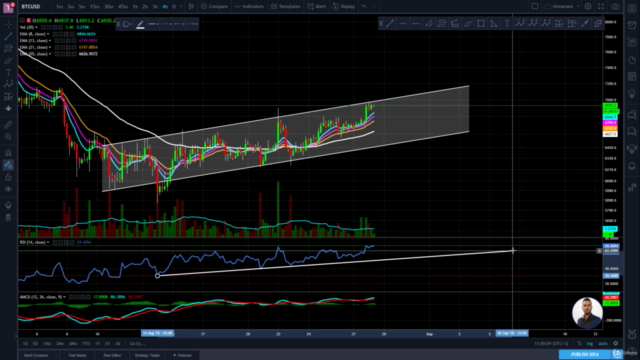Select the 1h timeframe

135,7
